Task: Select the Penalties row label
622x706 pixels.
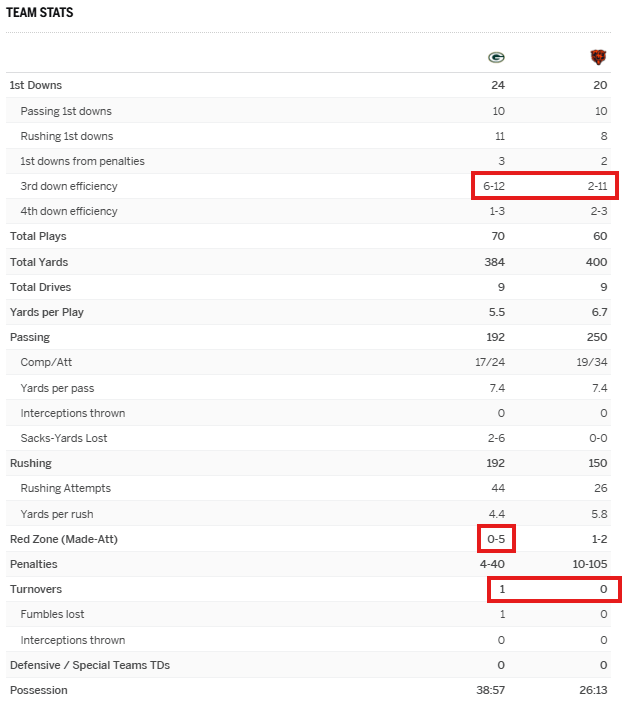Action: [33, 565]
